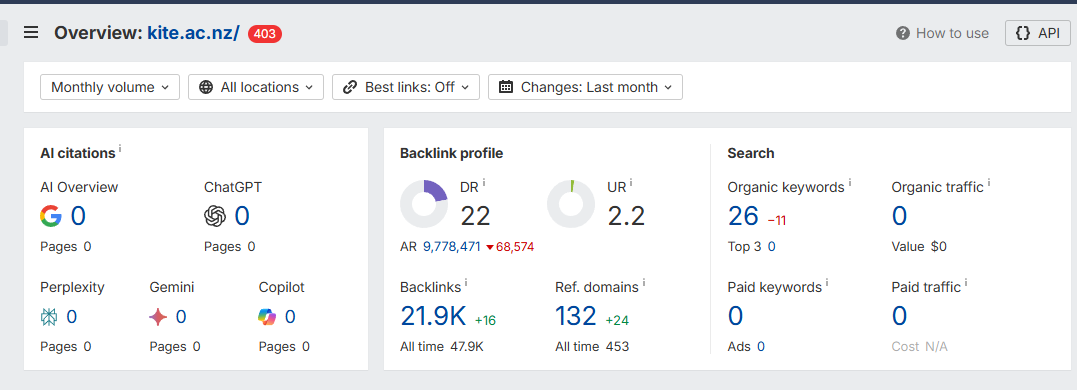Click the +16 backlinks change
This screenshot has width=1077, height=390.
[485, 320]
